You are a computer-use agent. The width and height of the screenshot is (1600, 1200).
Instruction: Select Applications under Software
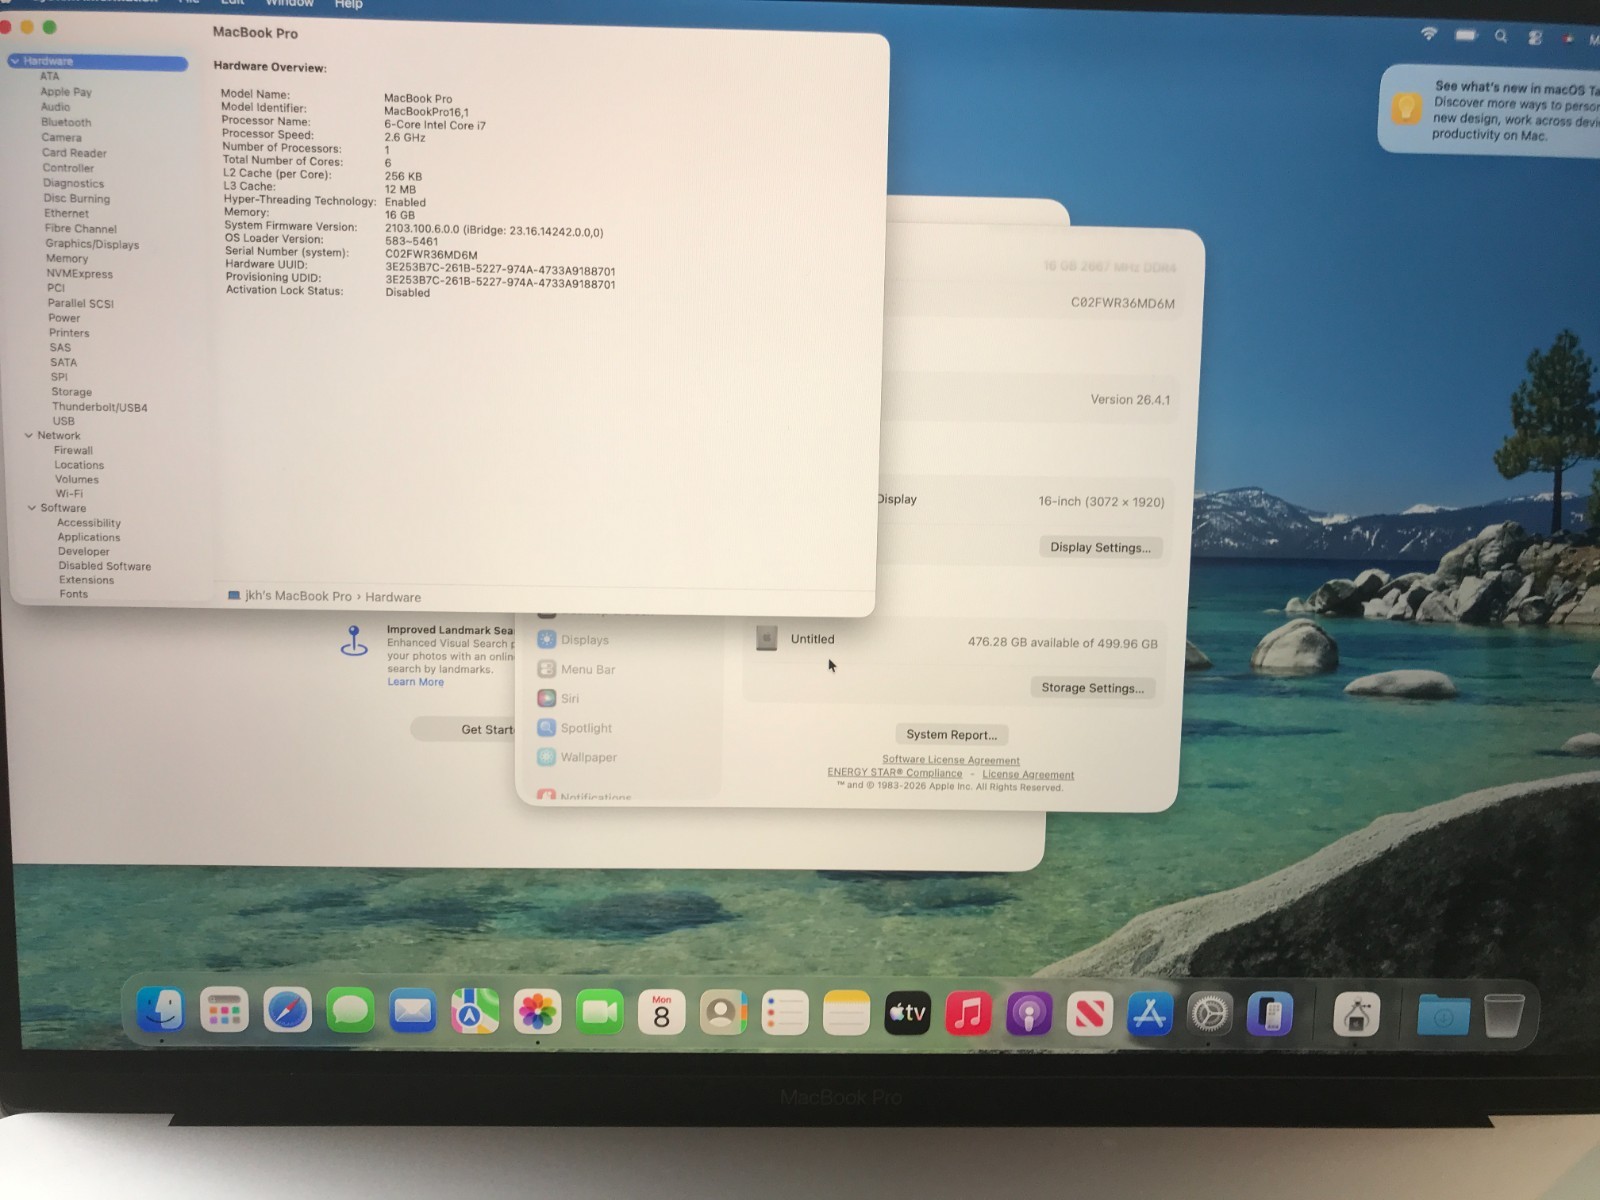tap(88, 537)
